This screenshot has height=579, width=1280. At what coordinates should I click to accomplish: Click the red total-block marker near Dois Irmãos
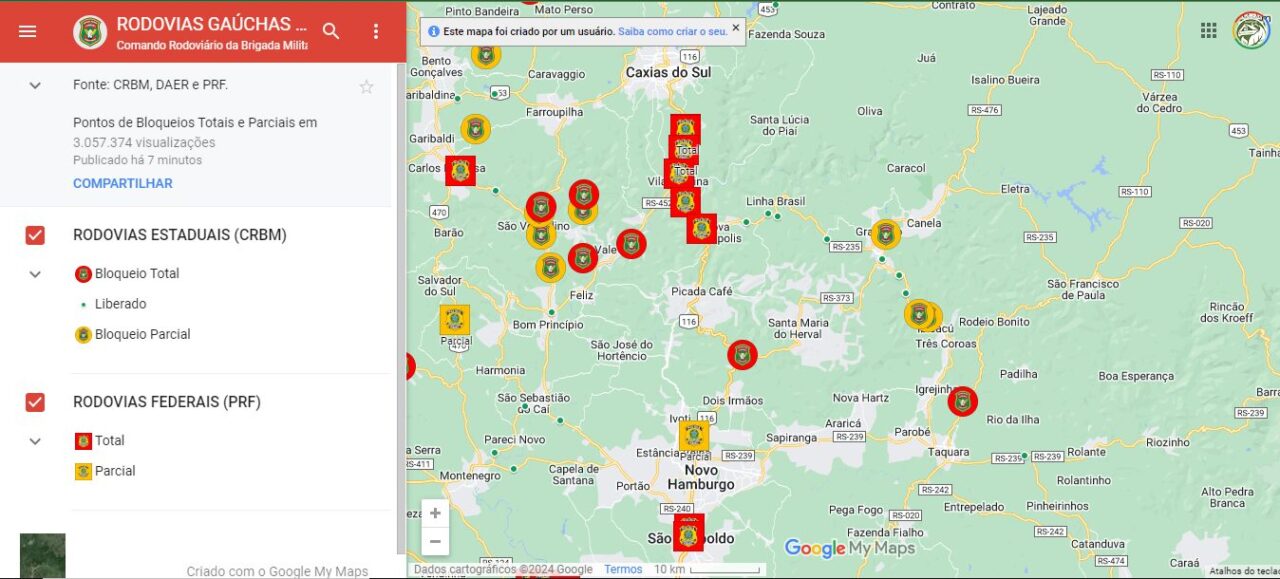click(742, 355)
